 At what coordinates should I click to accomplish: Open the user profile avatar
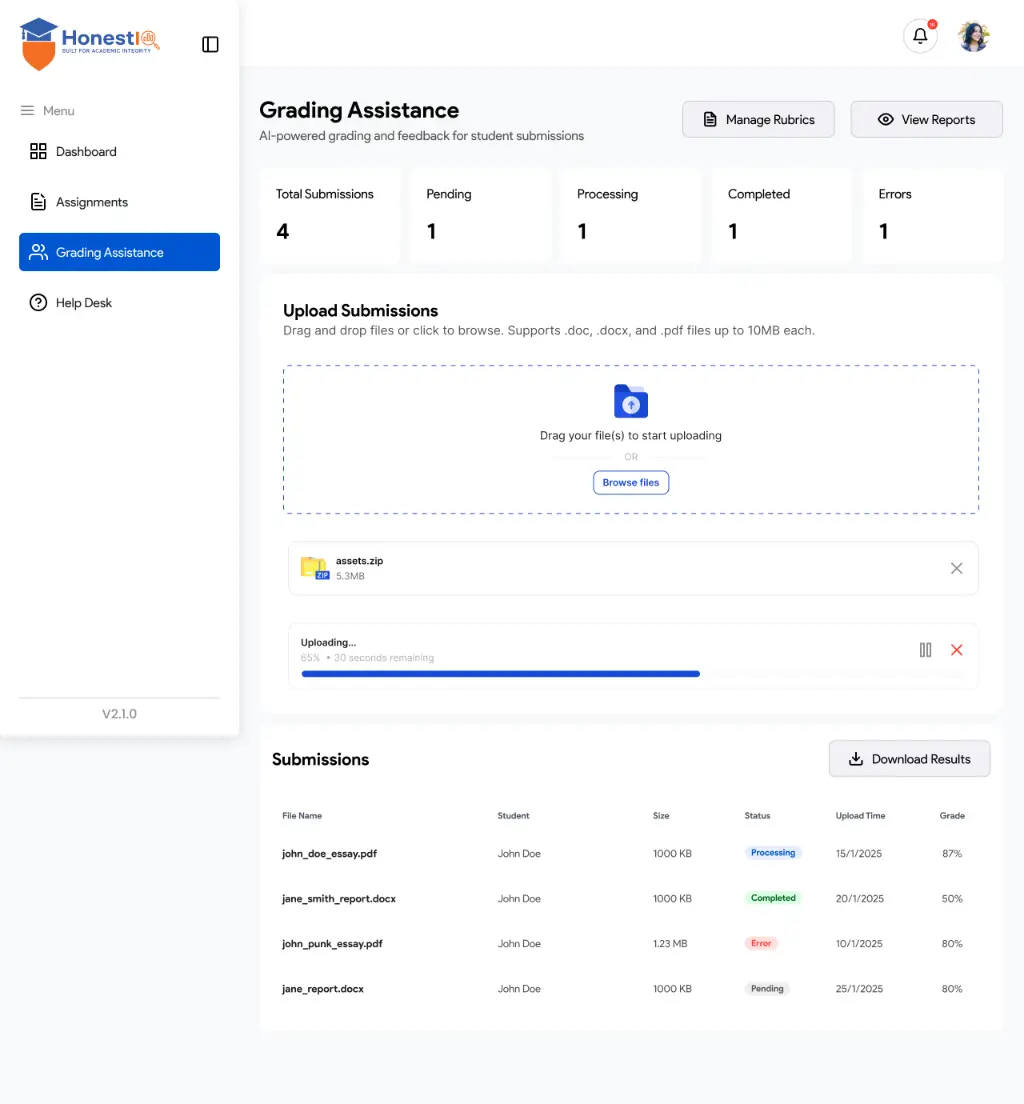click(973, 37)
